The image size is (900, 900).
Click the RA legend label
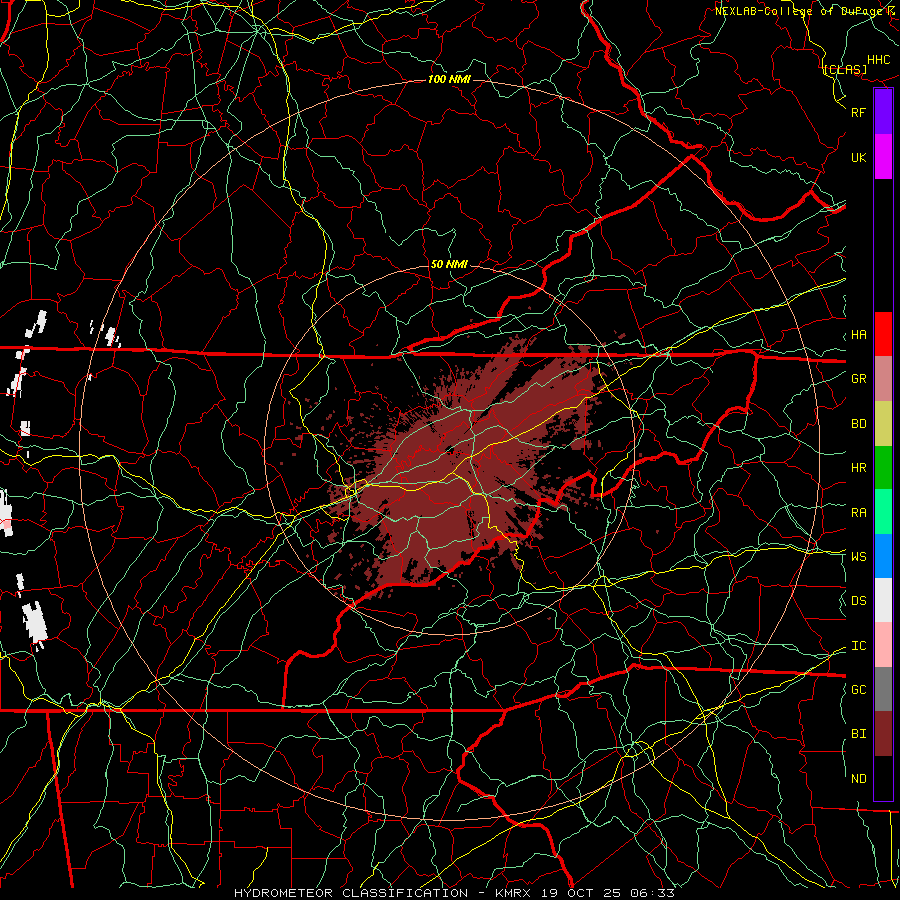point(858,513)
